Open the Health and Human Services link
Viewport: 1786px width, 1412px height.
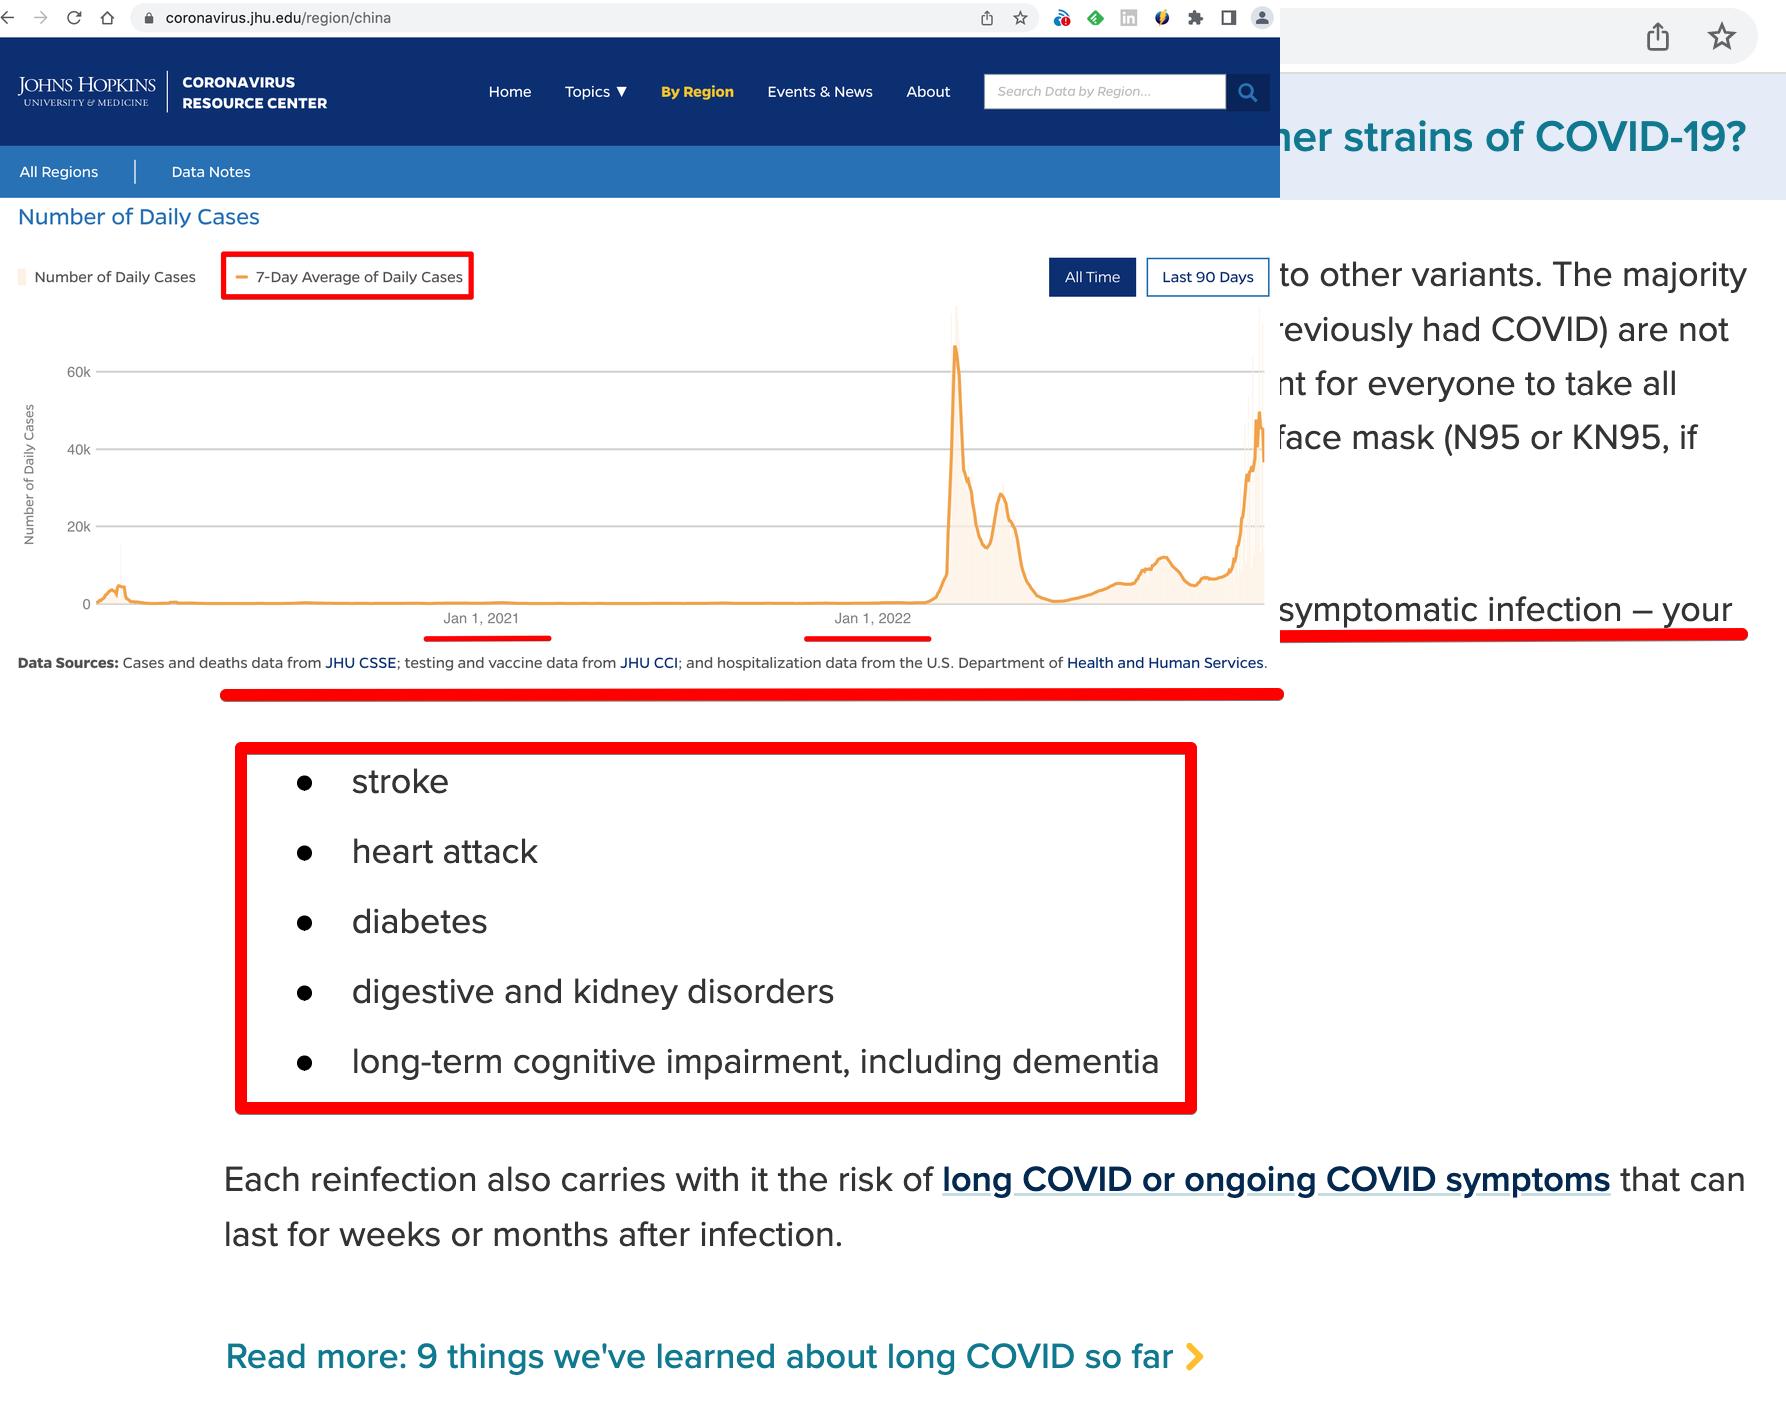point(1165,663)
